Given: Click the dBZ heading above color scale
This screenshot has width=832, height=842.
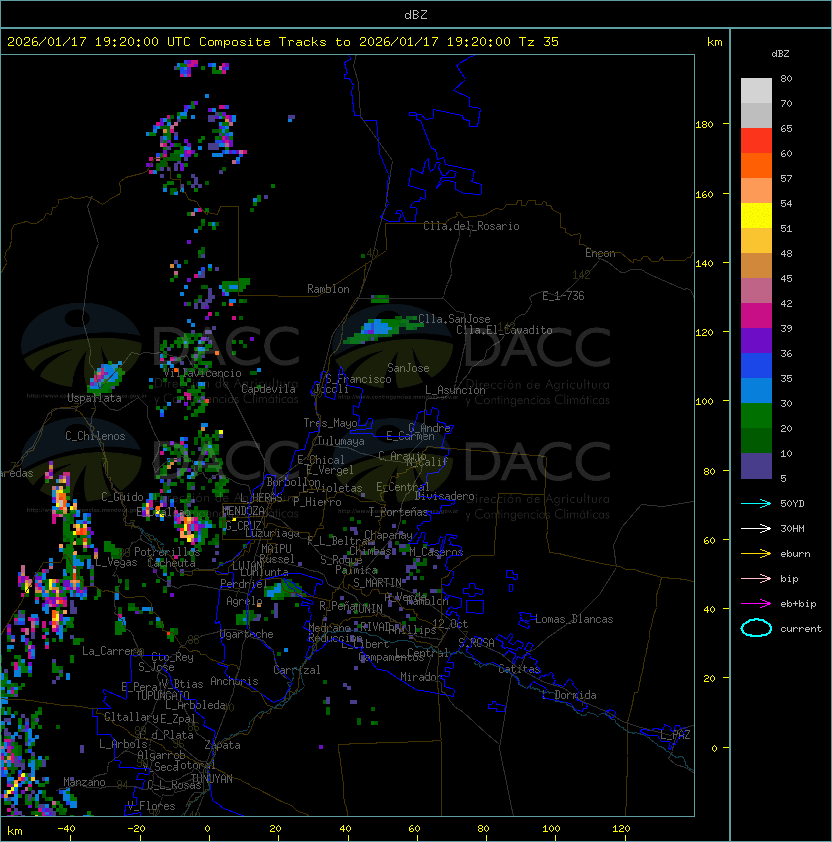Looking at the screenshot, I should 780,54.
